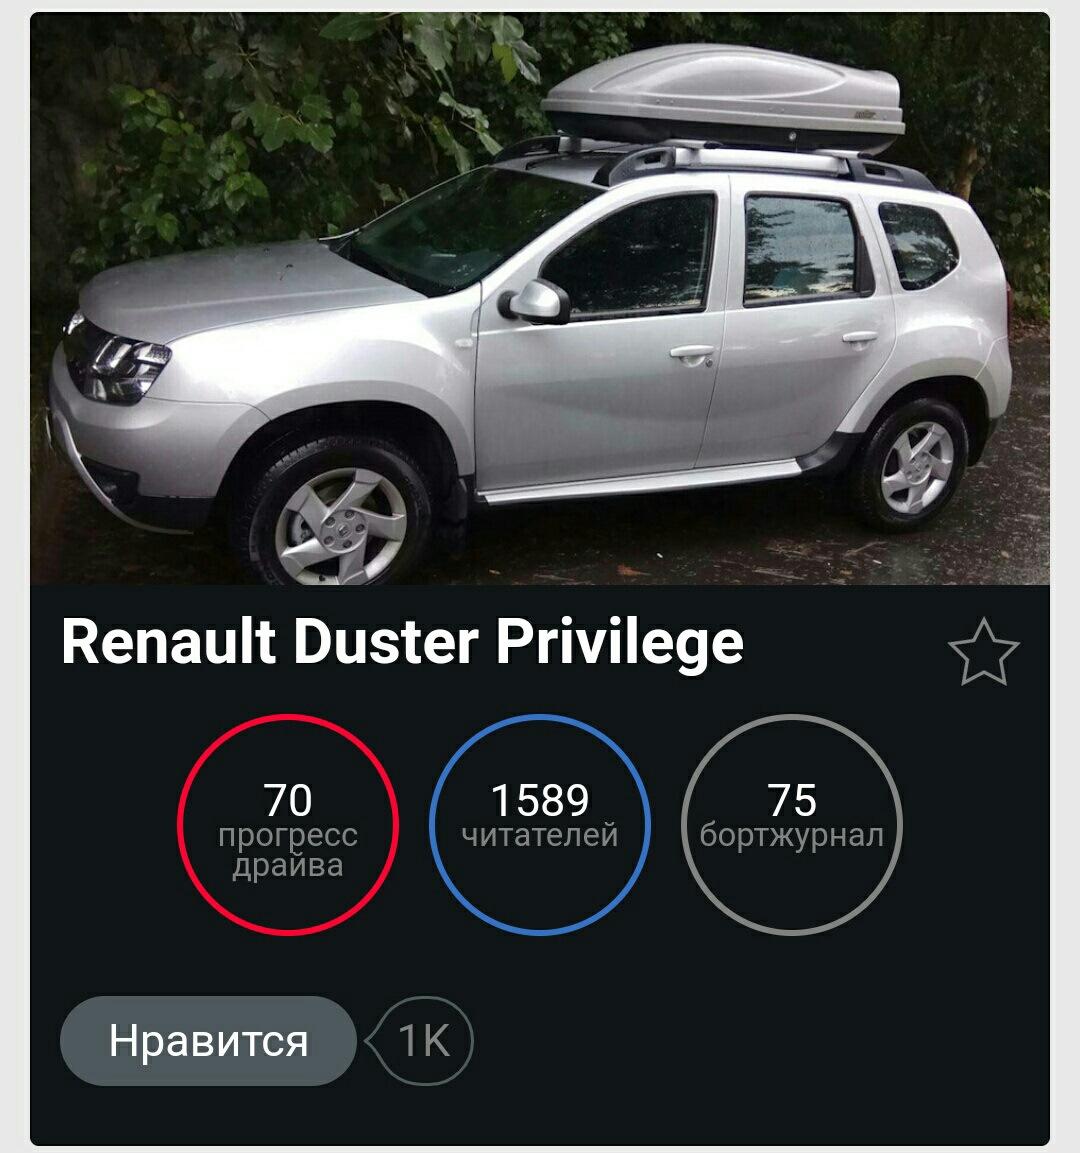Click the side mirror in the photo

(x=534, y=301)
